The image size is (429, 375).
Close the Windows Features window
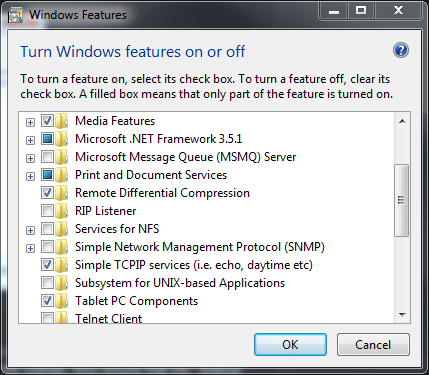point(398,11)
